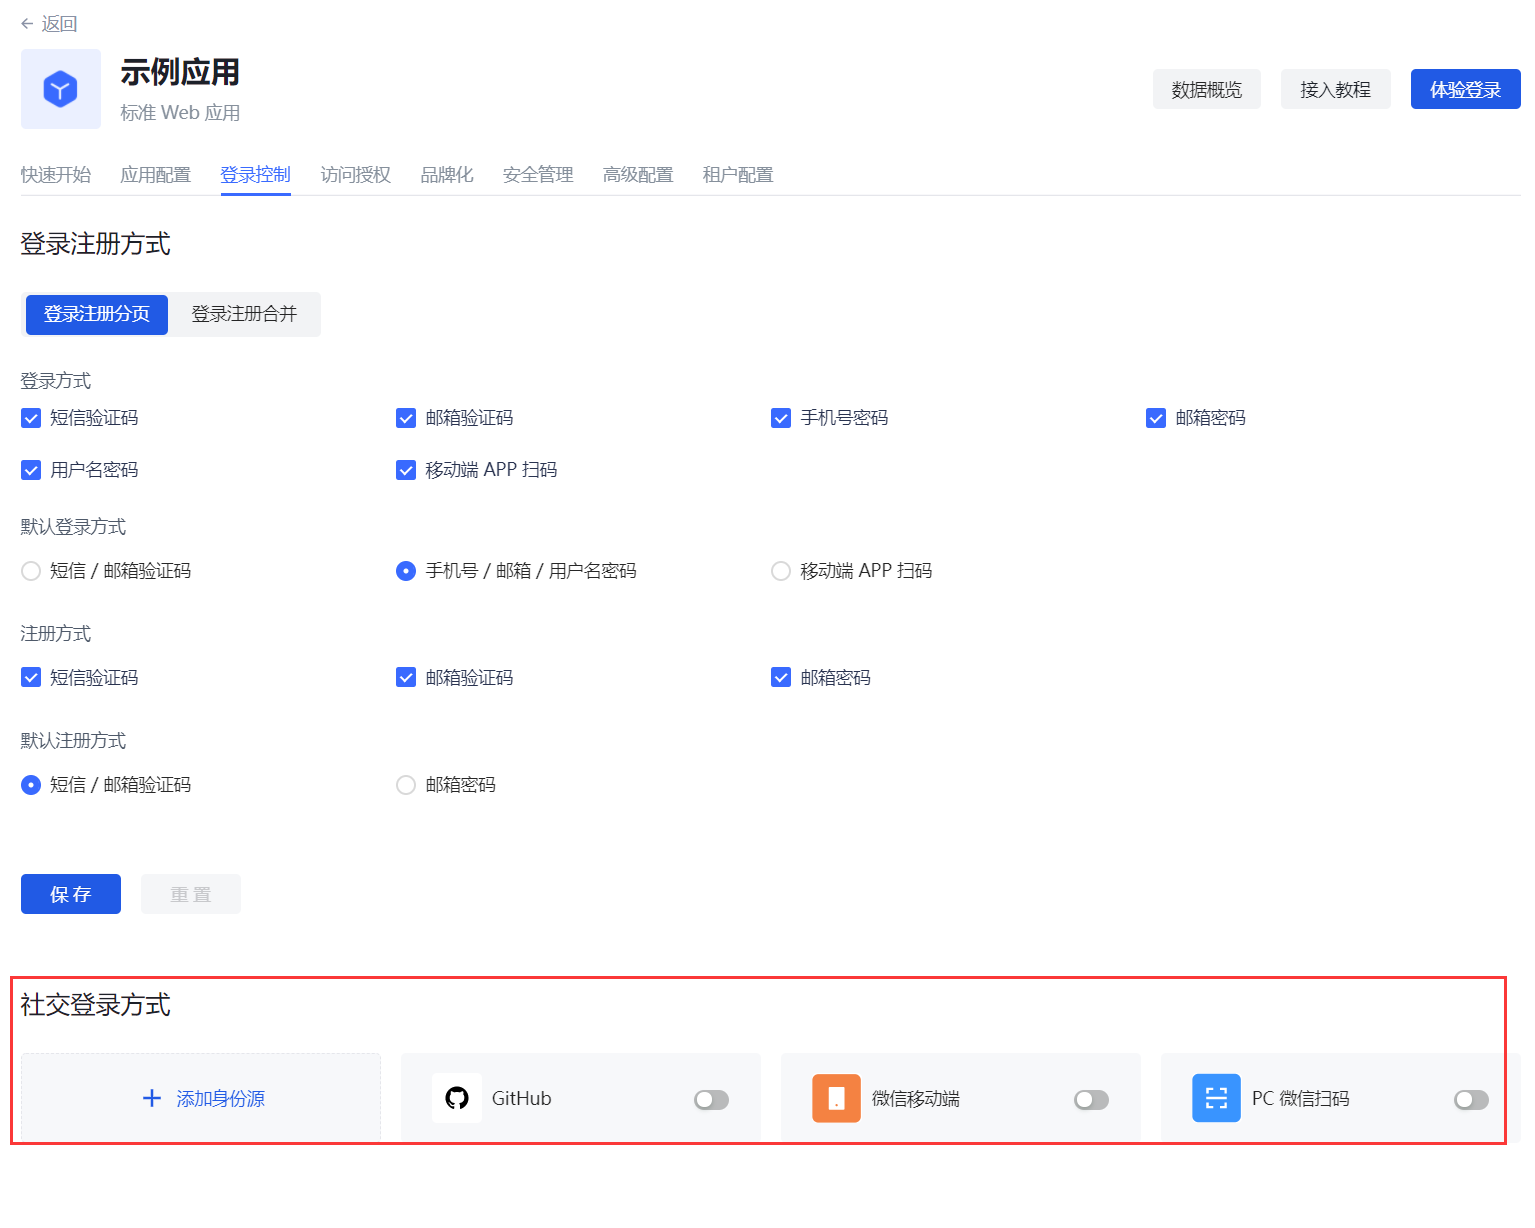Image resolution: width=1535 pixels, height=1228 pixels.
Task: Click the orange 微信移动端 icon
Action: click(x=836, y=1098)
